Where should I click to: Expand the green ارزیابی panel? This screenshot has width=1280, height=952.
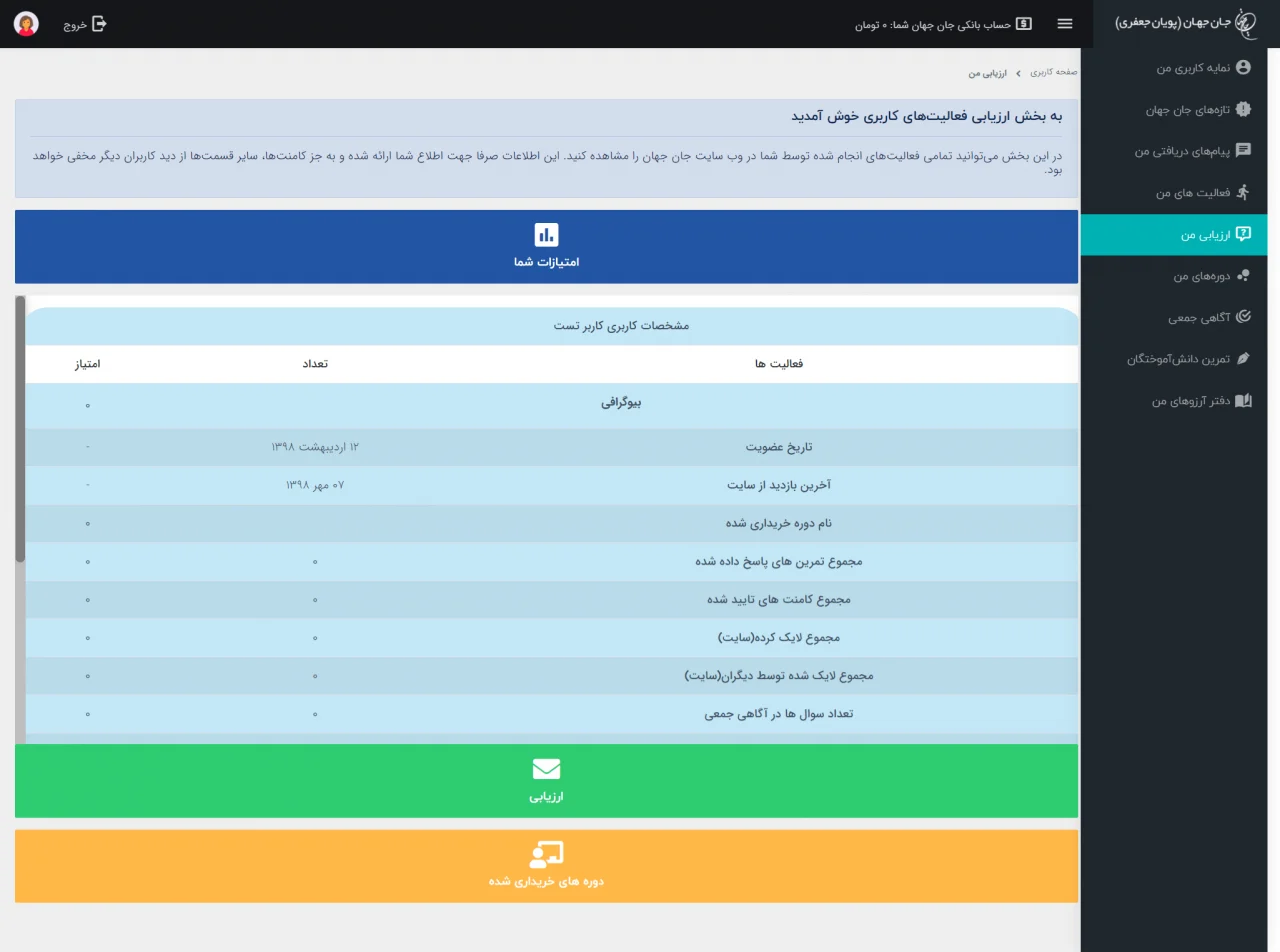(x=546, y=797)
